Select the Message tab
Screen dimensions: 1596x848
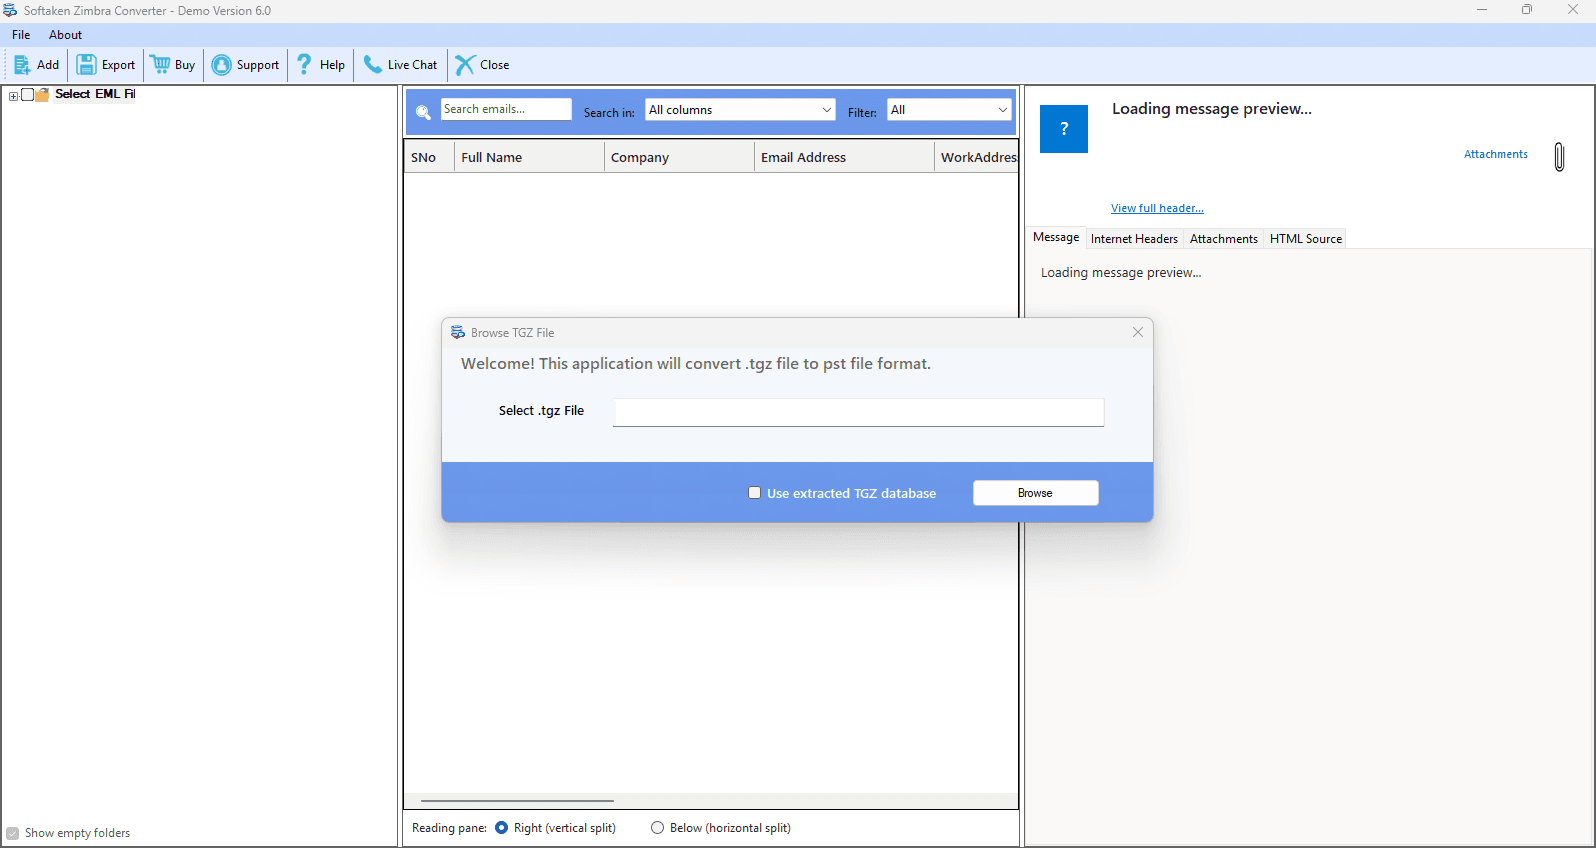[x=1056, y=238]
